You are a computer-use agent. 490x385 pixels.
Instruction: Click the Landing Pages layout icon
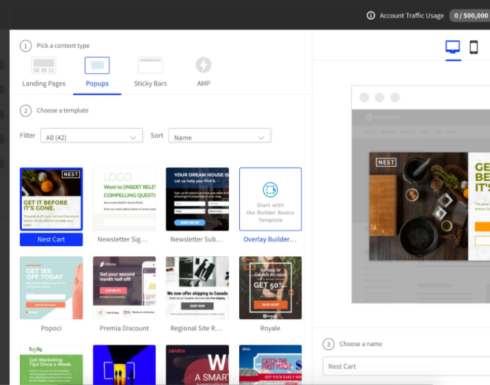44,65
